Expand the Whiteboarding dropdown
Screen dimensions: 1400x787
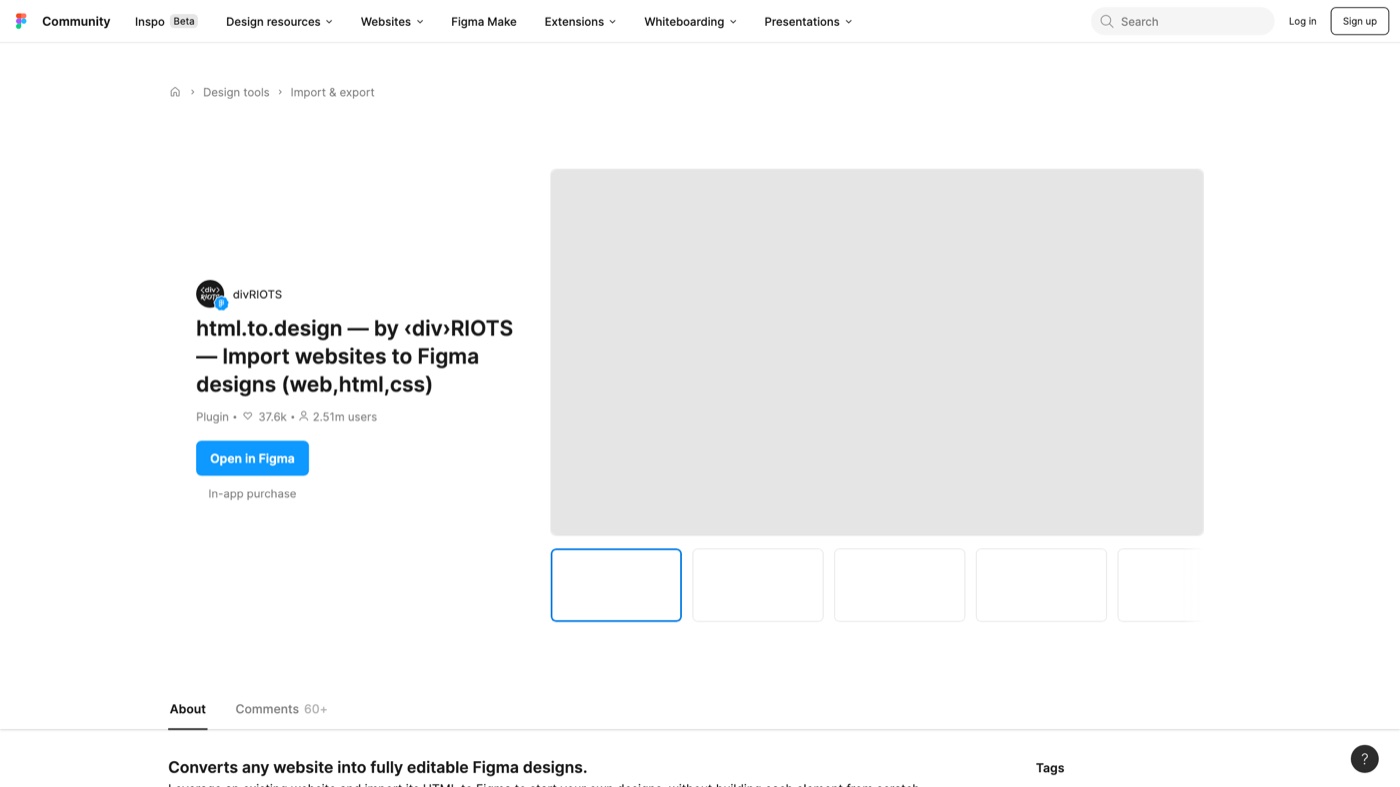pos(690,21)
